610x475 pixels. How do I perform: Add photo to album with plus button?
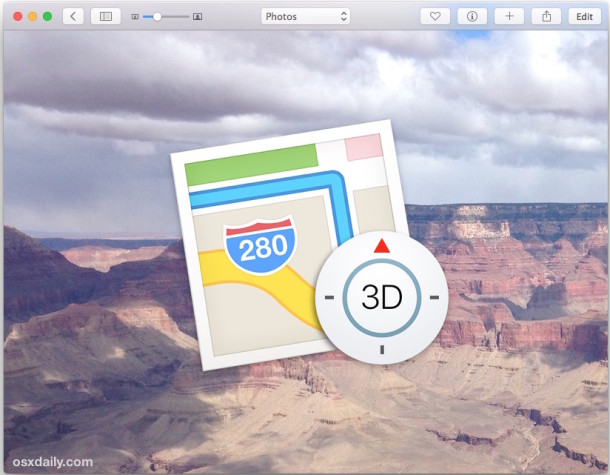tap(509, 16)
